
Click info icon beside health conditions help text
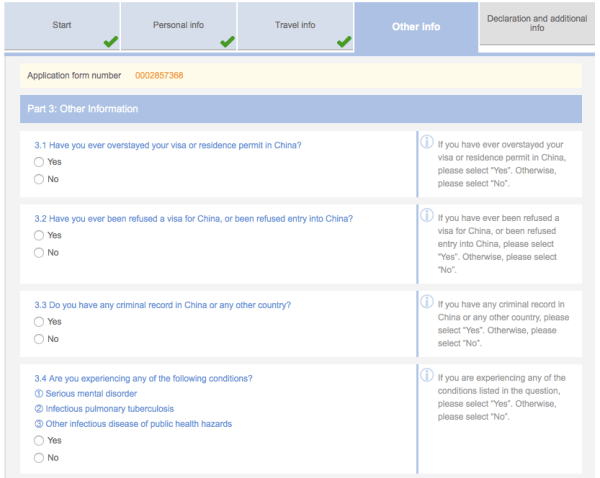pyautogui.click(x=426, y=377)
